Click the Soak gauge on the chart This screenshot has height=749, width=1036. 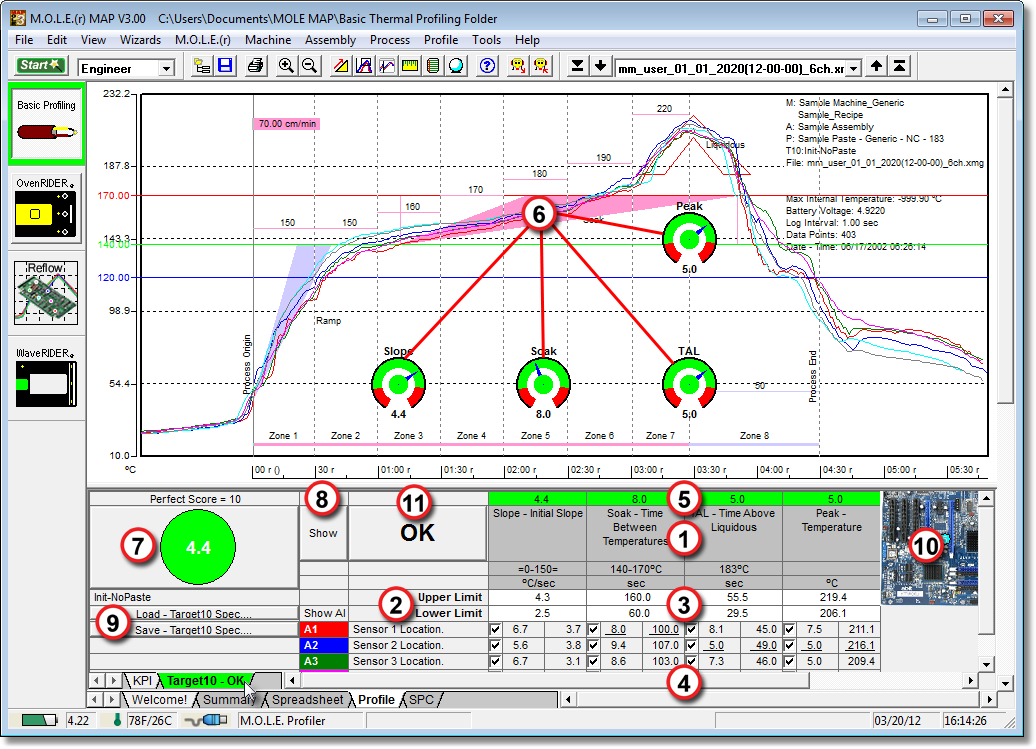click(543, 384)
